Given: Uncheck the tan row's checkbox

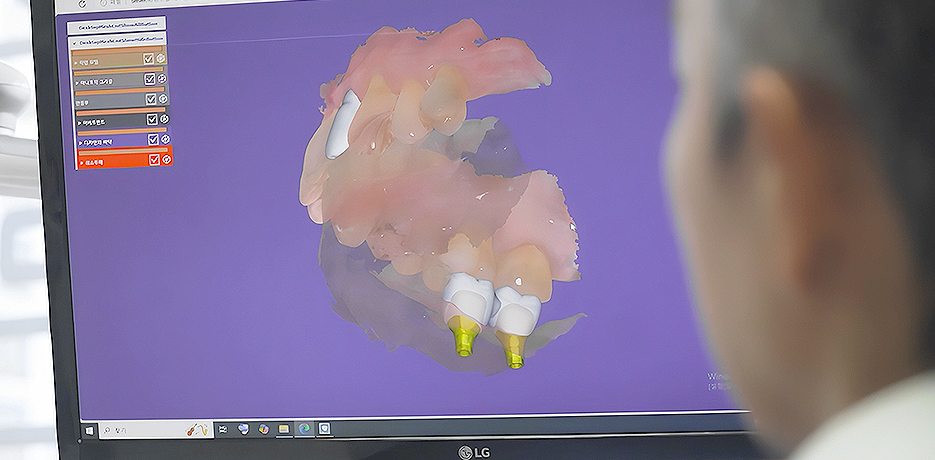Looking at the screenshot, I should pyautogui.click(x=148, y=58).
